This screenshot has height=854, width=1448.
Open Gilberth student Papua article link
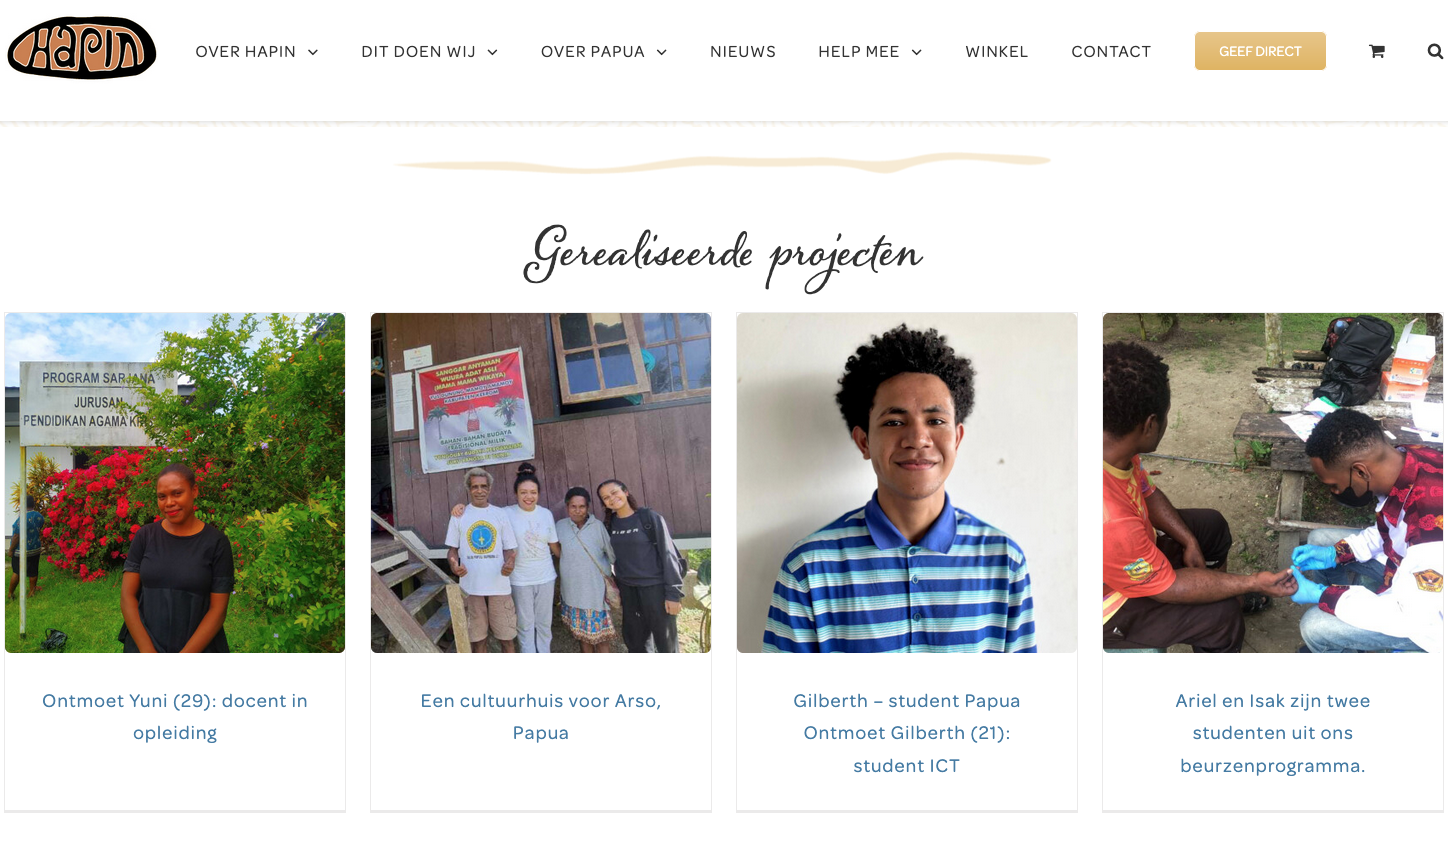point(907,733)
